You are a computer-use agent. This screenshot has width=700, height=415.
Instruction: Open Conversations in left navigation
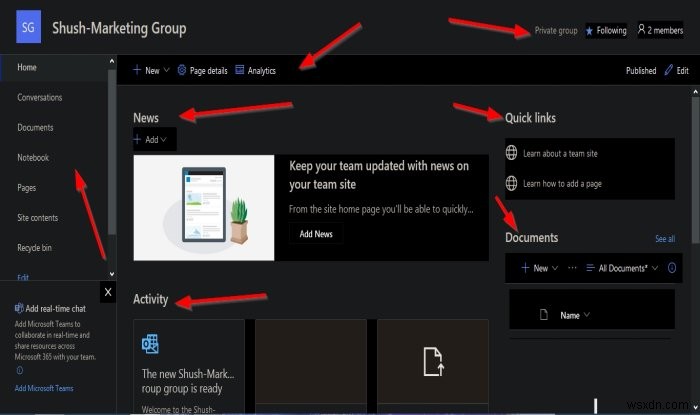[x=40, y=97]
